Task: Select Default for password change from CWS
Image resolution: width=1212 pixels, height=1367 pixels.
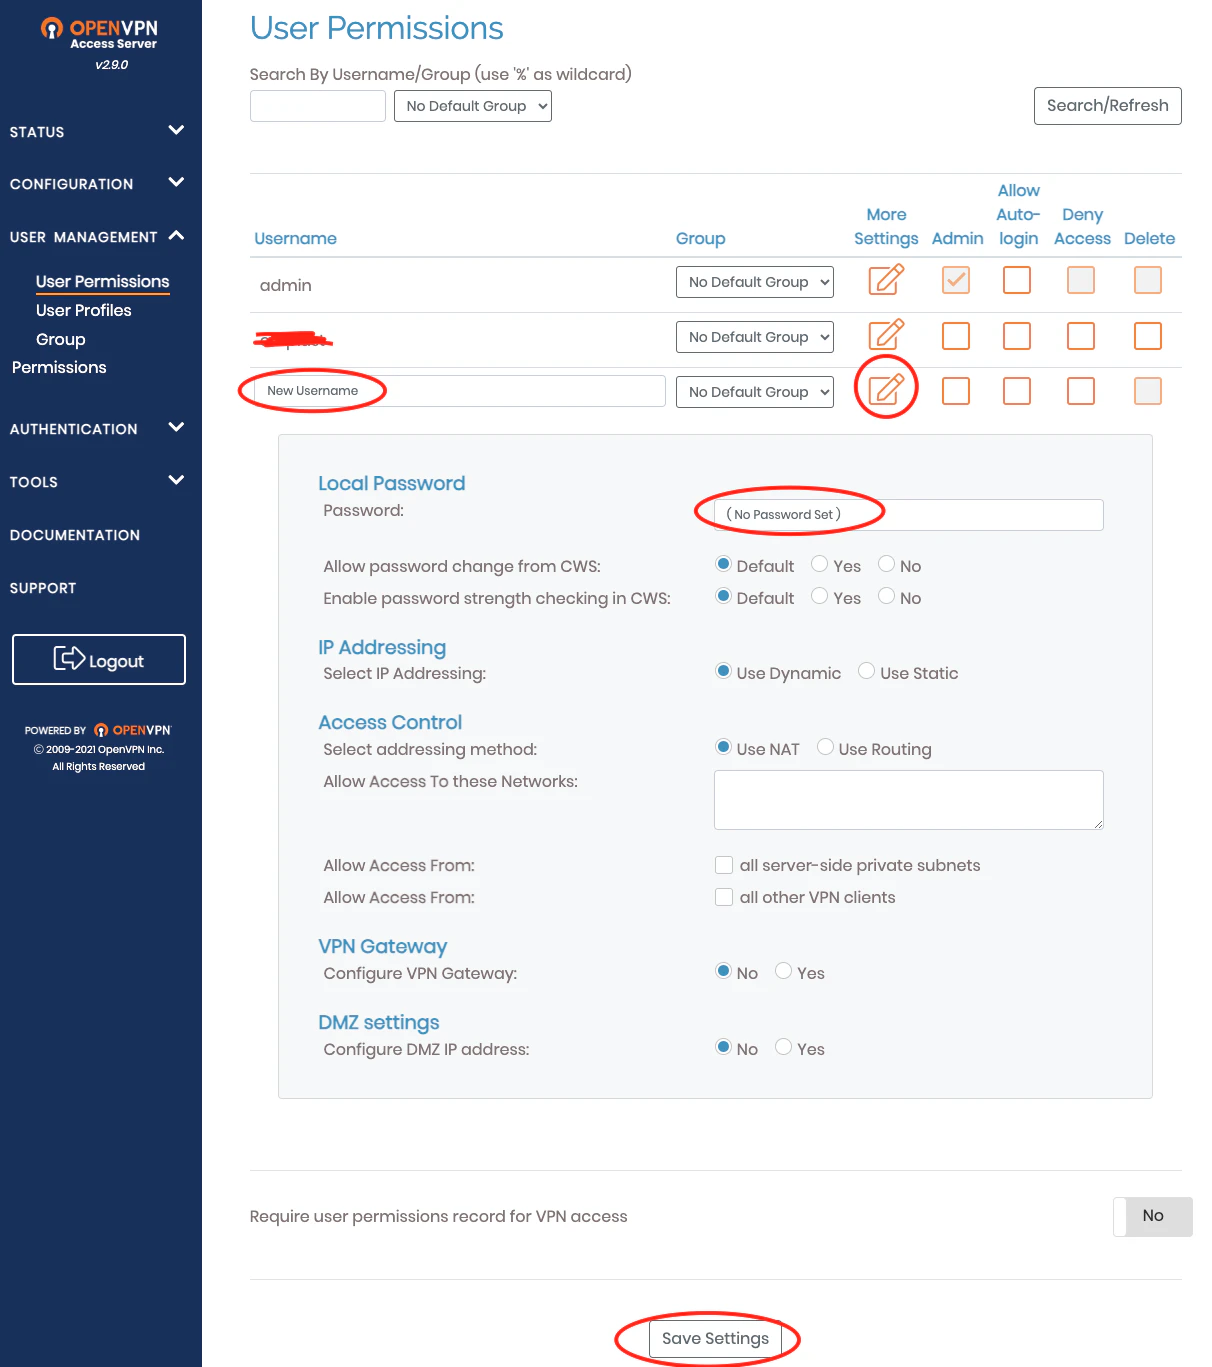Action: (x=724, y=564)
